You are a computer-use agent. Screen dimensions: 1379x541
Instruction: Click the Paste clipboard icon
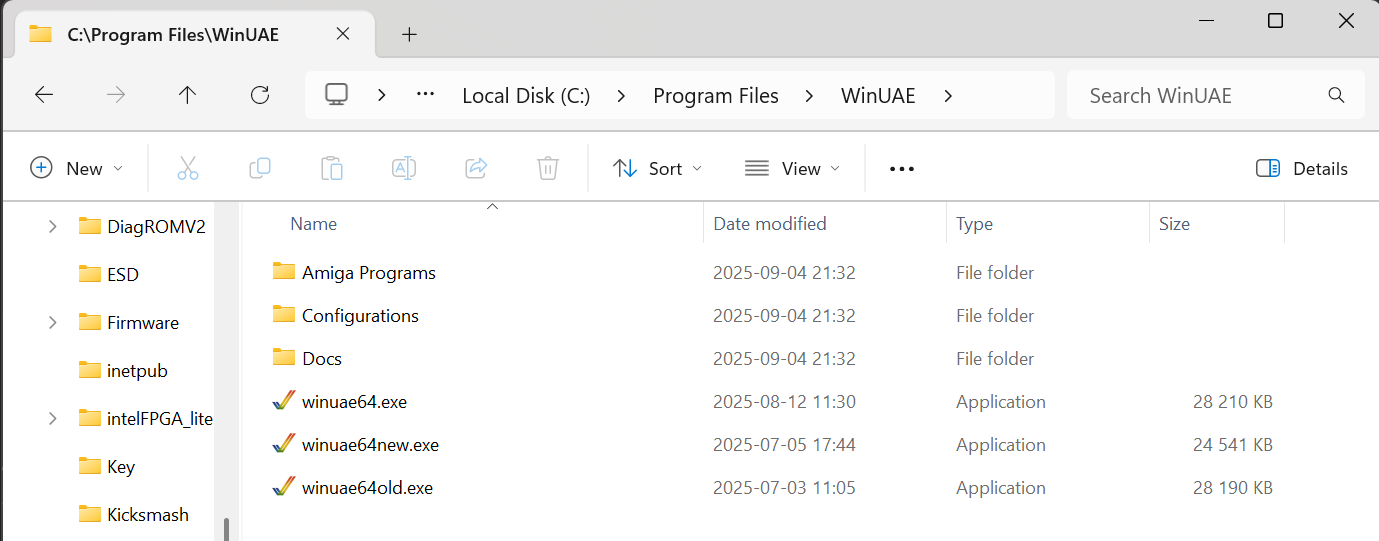click(332, 168)
